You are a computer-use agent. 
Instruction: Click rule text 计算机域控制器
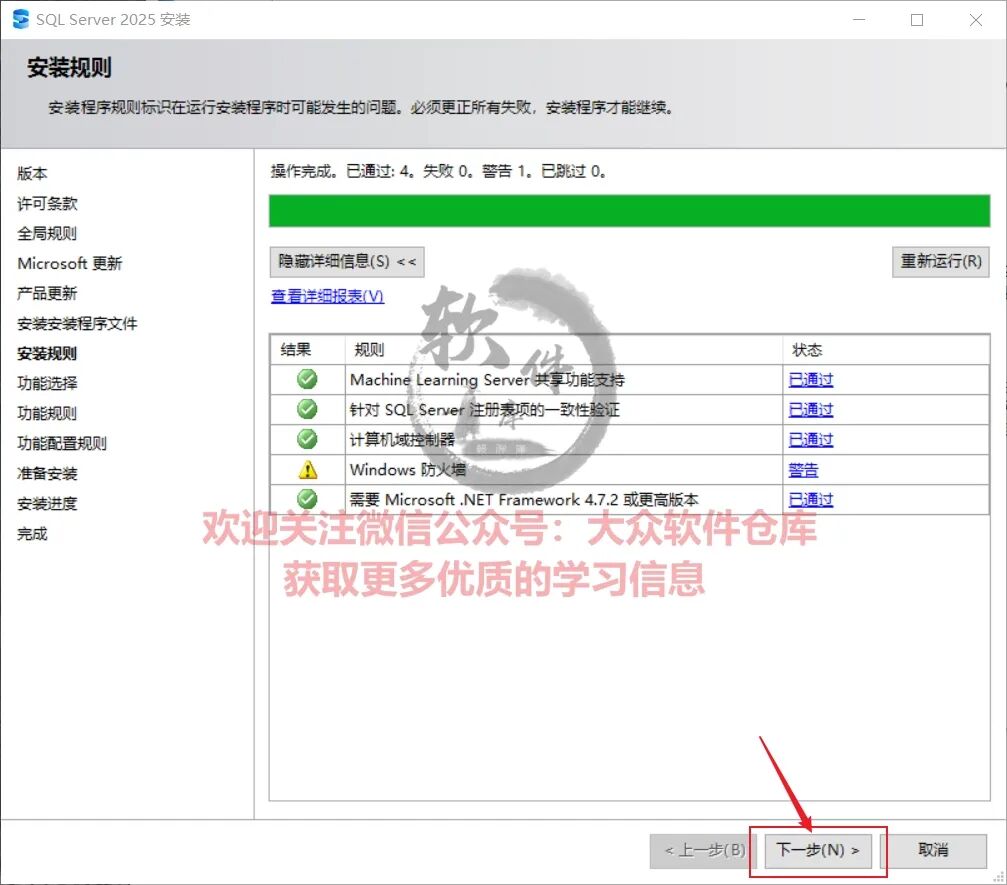point(402,440)
